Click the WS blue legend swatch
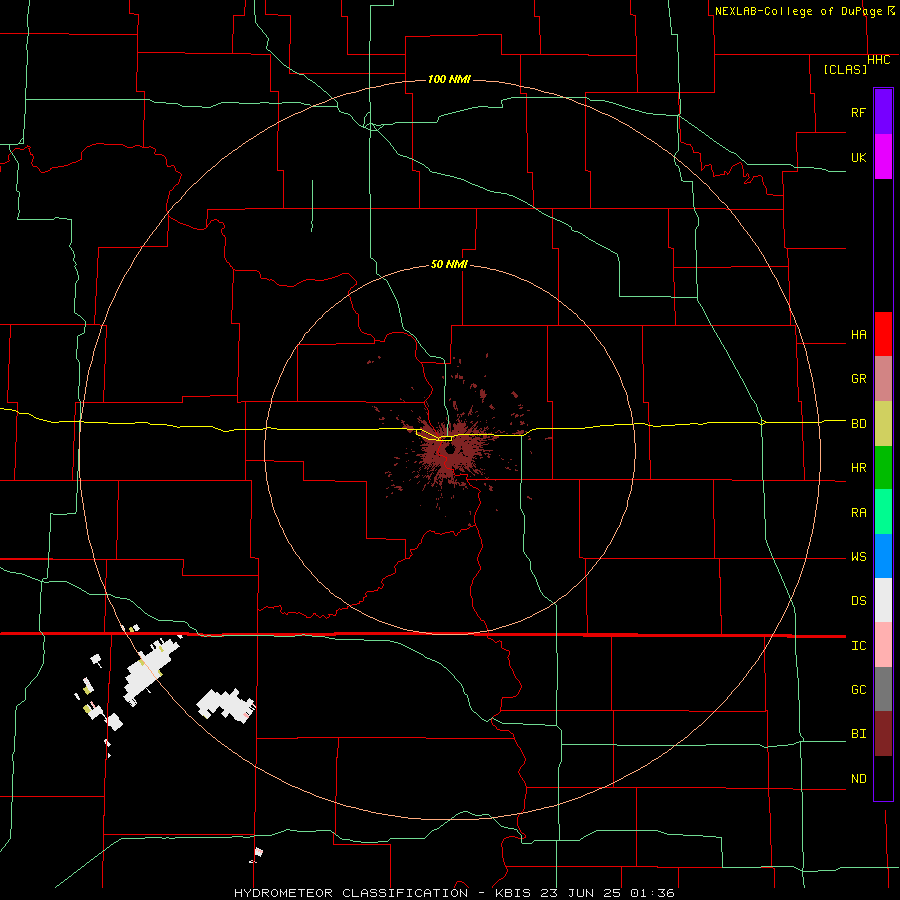The image size is (900, 900). pos(883,556)
